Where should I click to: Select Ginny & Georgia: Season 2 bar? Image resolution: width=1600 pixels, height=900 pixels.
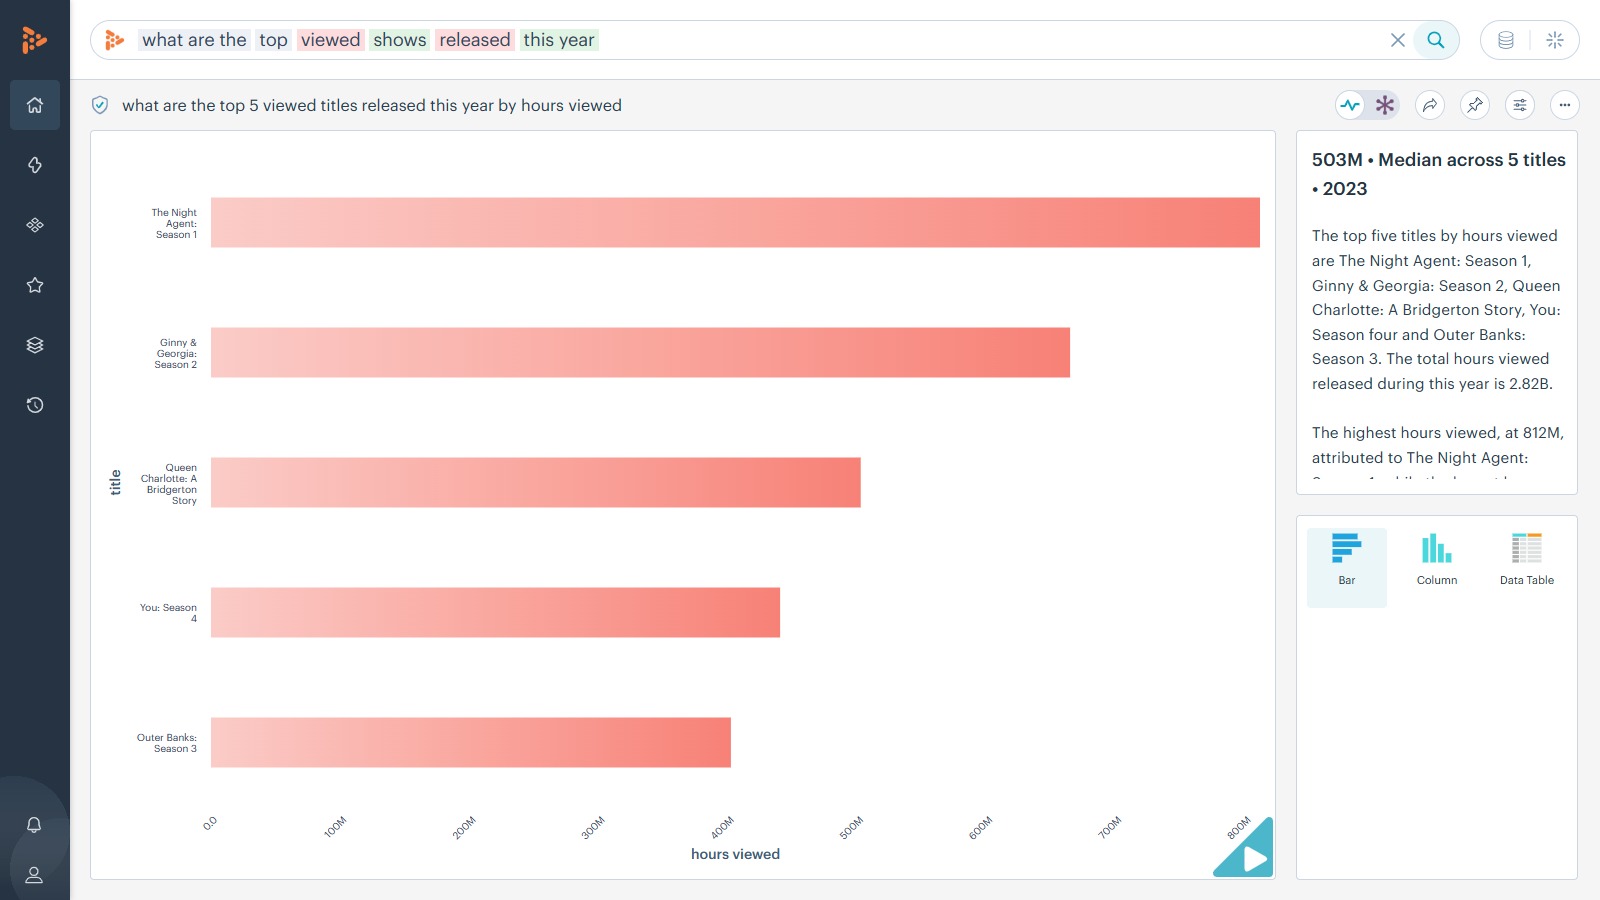(640, 352)
